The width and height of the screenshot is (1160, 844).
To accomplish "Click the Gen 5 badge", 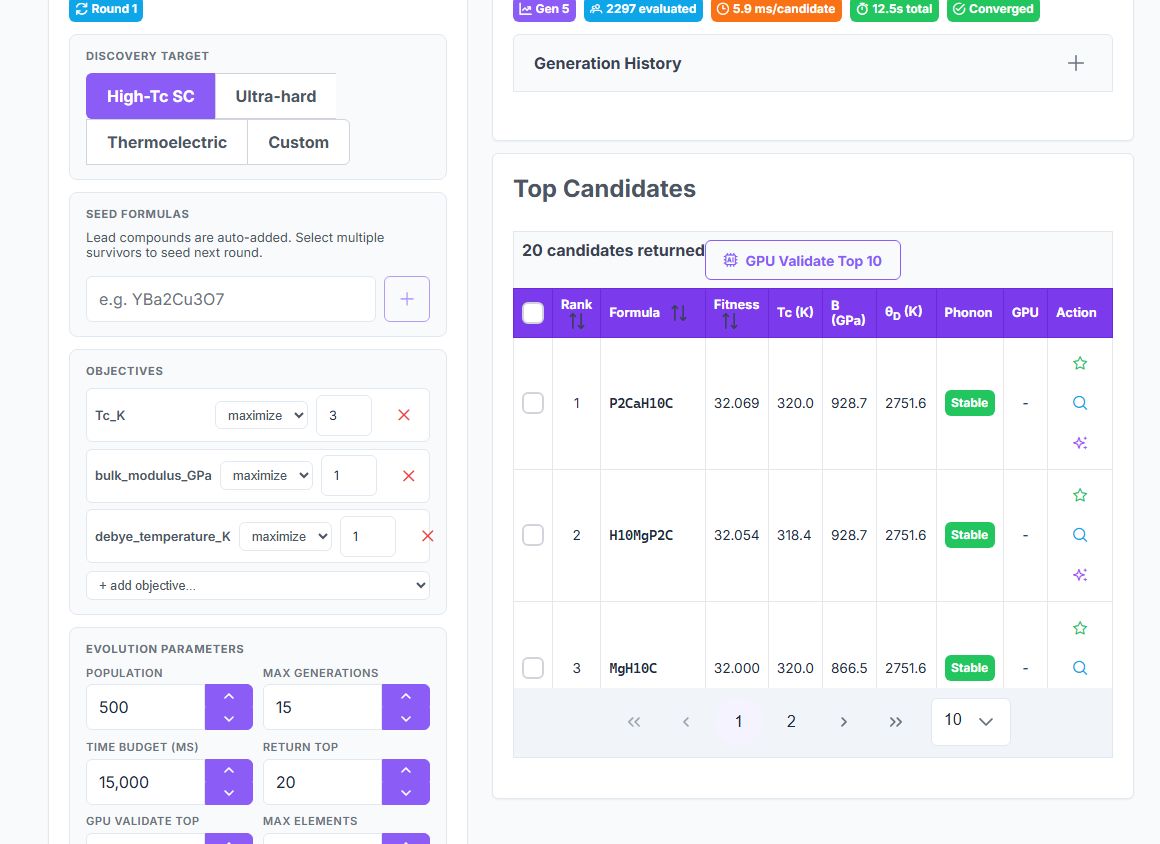I will click(x=544, y=10).
